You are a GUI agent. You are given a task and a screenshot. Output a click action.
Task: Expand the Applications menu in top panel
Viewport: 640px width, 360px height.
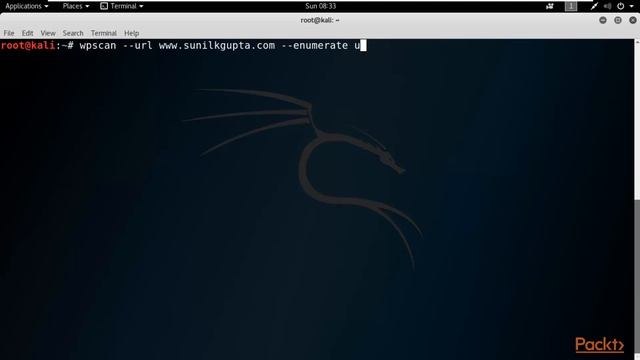tap(27, 6)
